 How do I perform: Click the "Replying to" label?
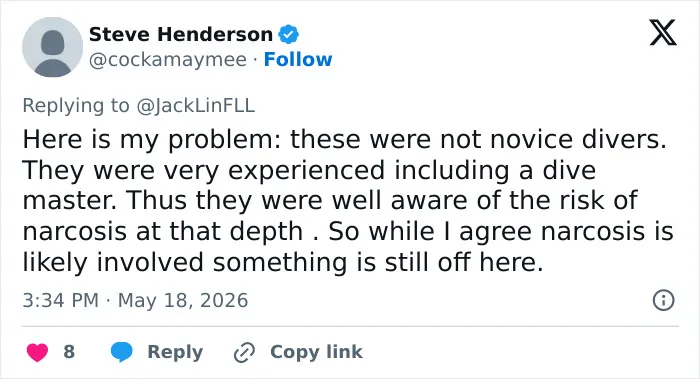(x=76, y=106)
